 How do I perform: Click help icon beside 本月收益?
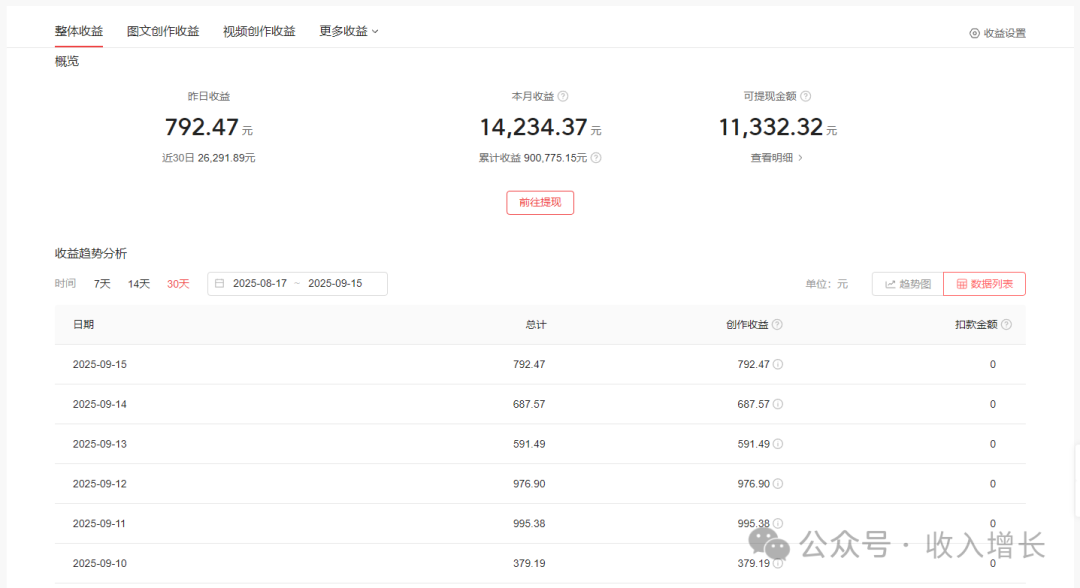click(x=563, y=96)
